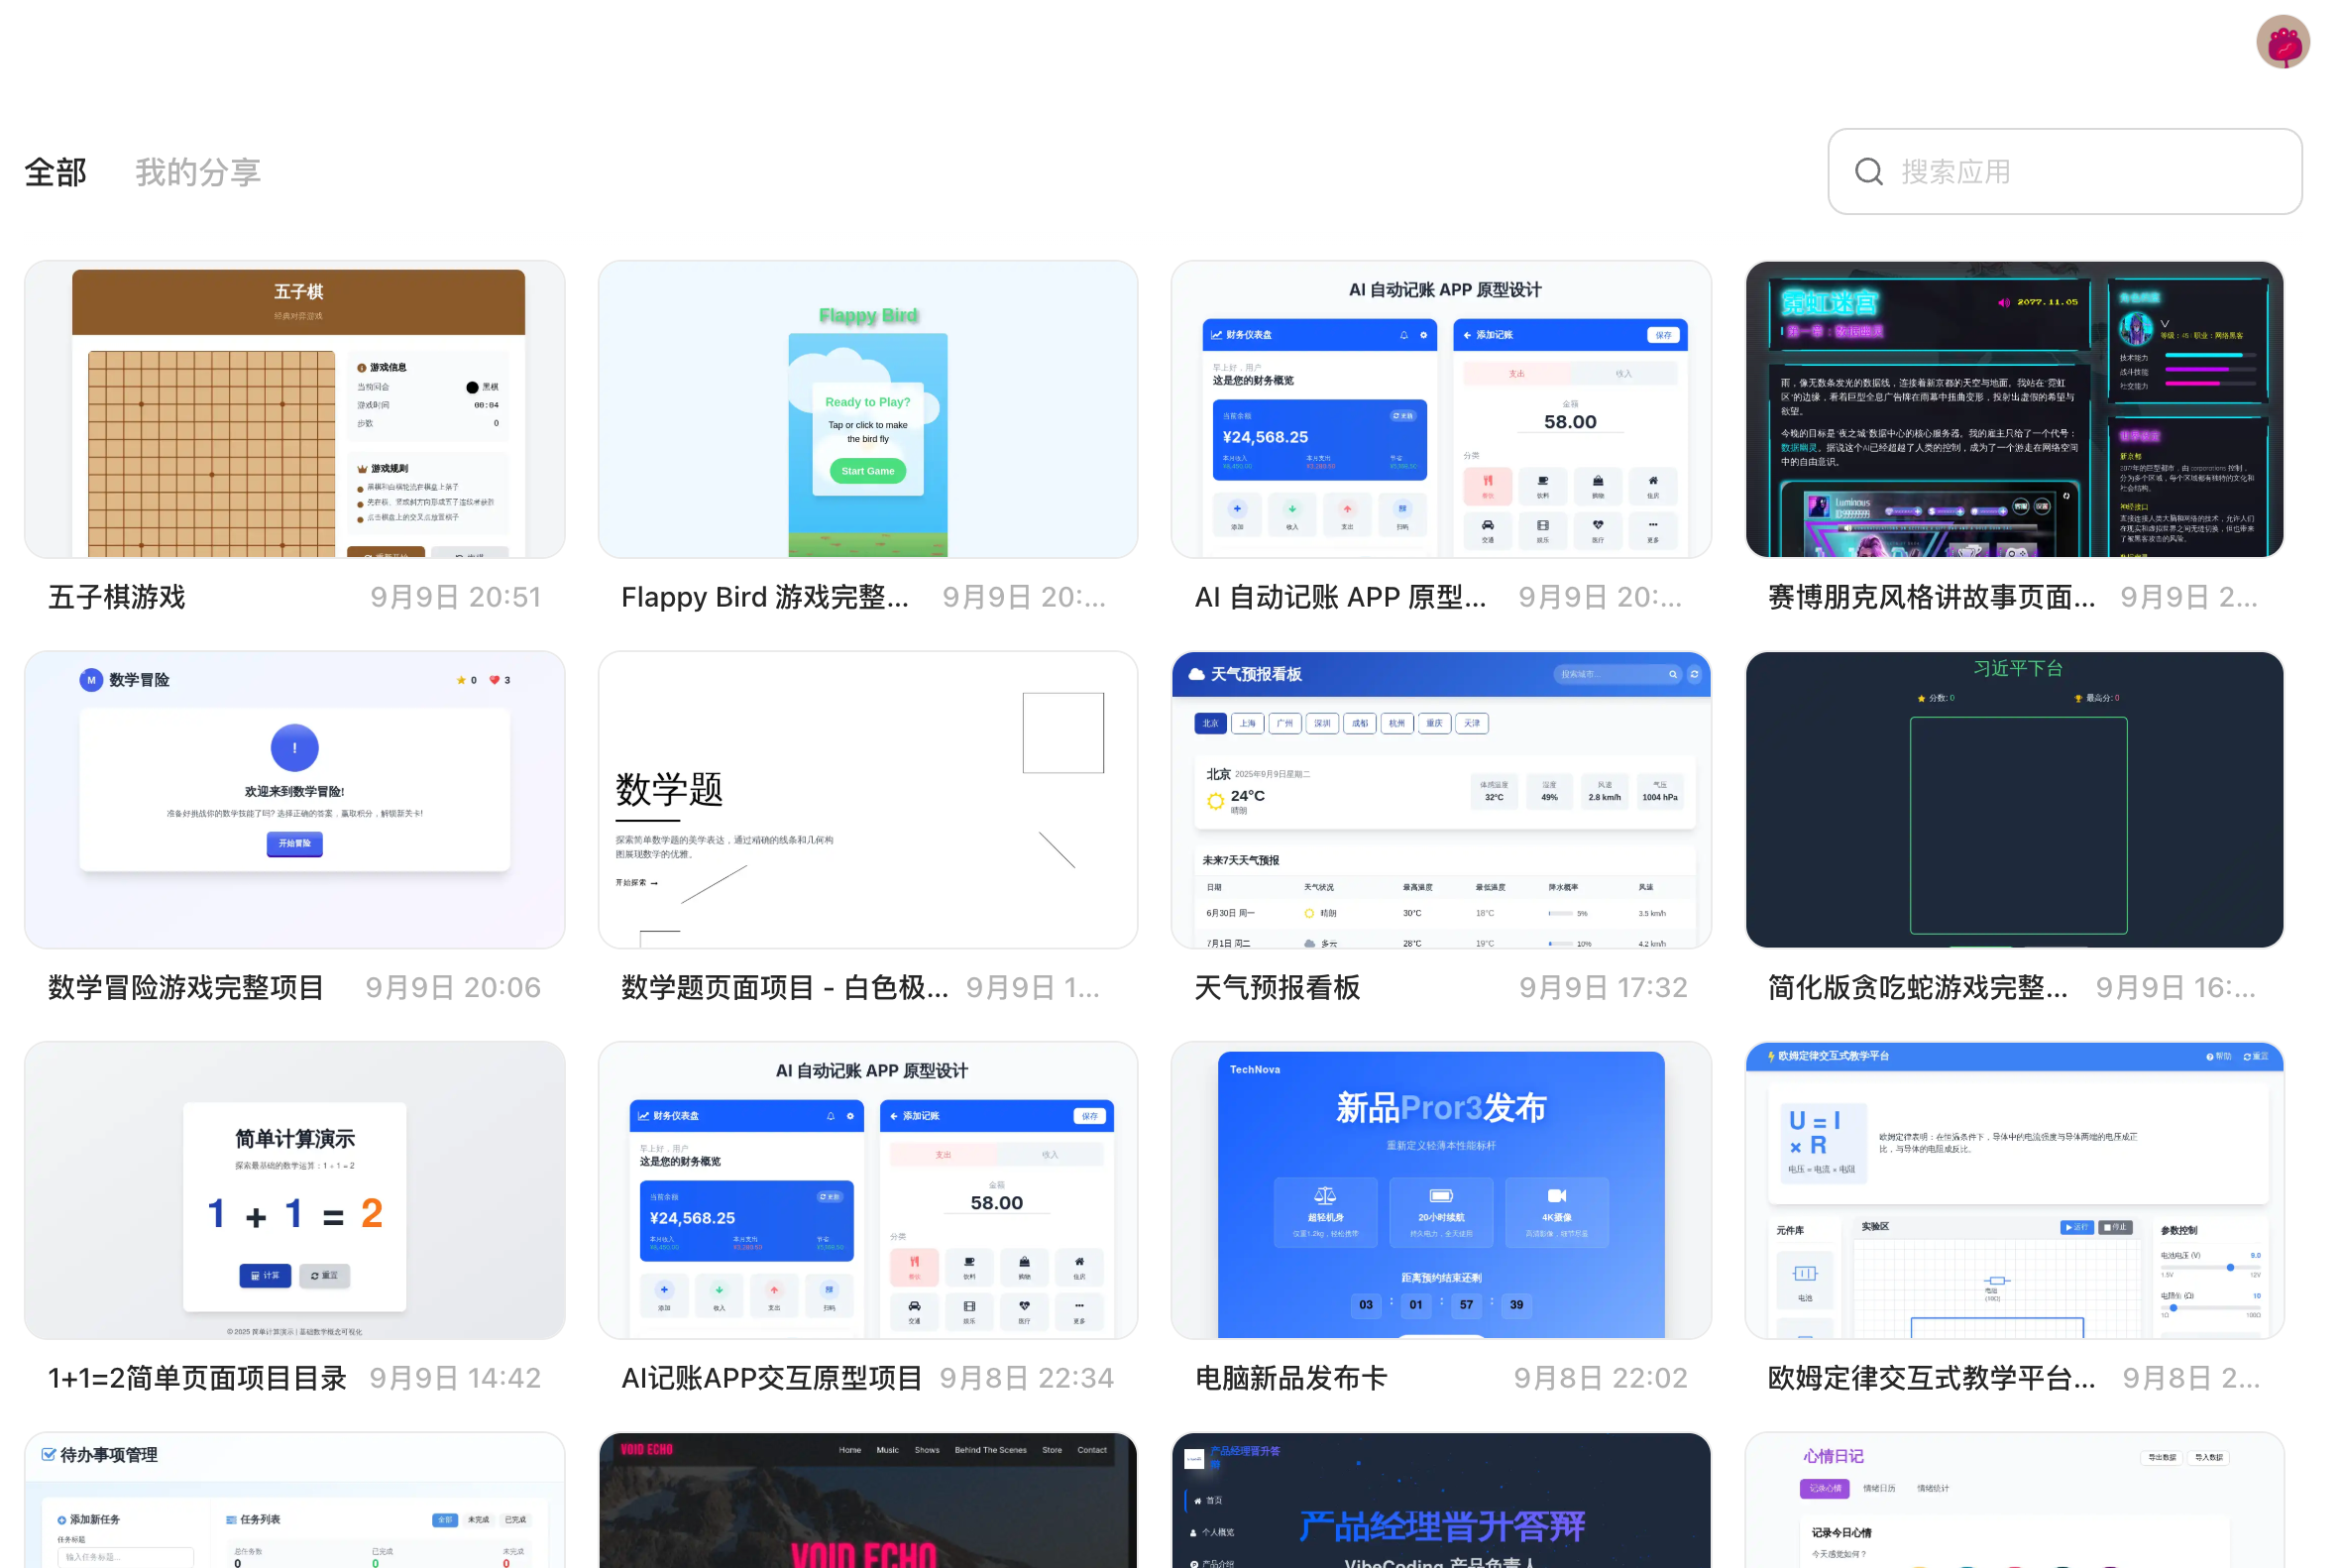Click the 欧姆定律 lightning bolt icon

[x=1771, y=1057]
